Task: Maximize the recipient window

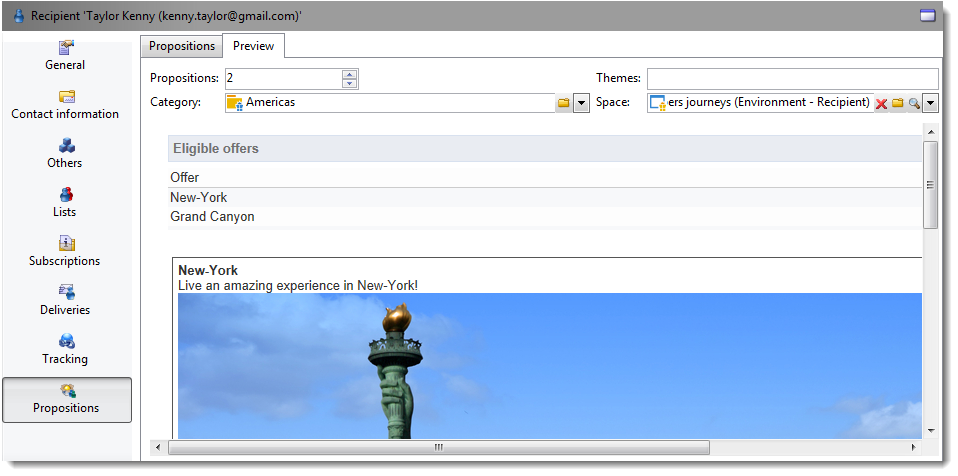Action: point(928,15)
